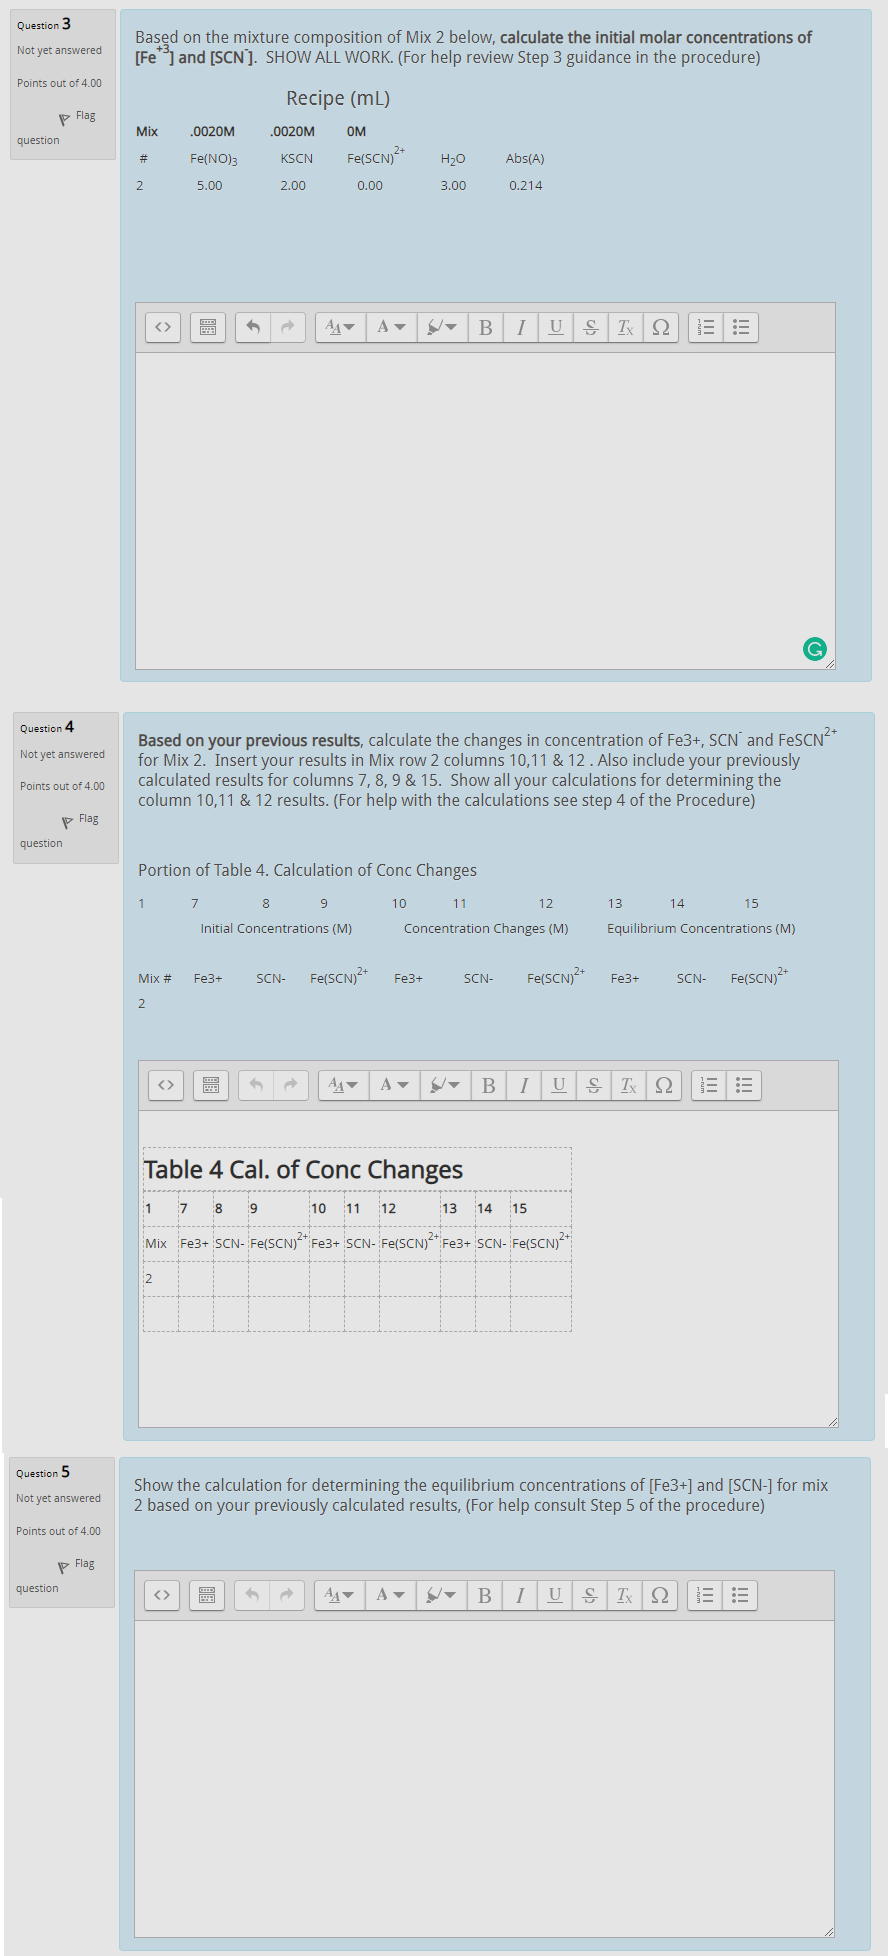Insert special character (Omega) in Question 5 editor

[x=660, y=1595]
